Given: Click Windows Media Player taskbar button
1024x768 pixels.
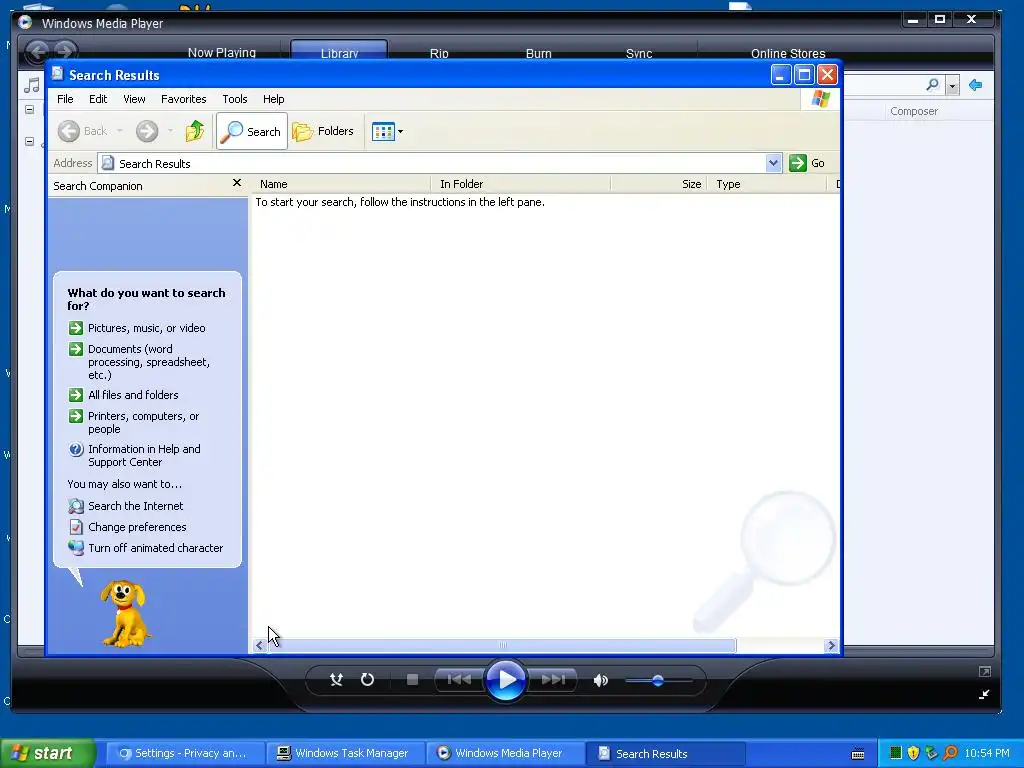Looking at the screenshot, I should click(505, 754).
